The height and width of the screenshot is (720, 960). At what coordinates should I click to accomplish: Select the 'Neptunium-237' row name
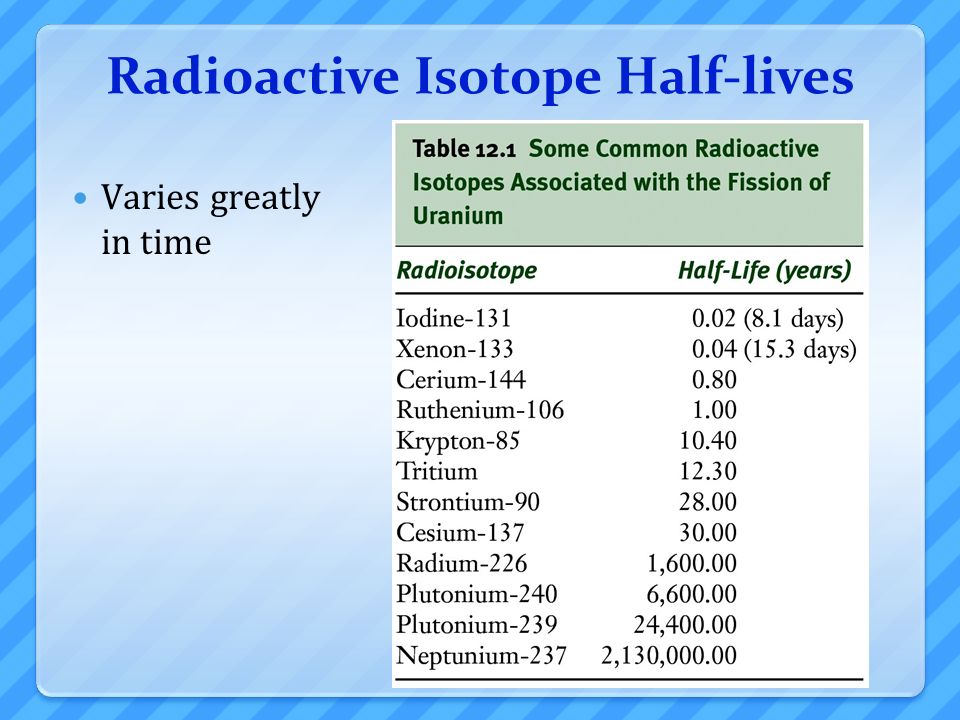tap(481, 656)
